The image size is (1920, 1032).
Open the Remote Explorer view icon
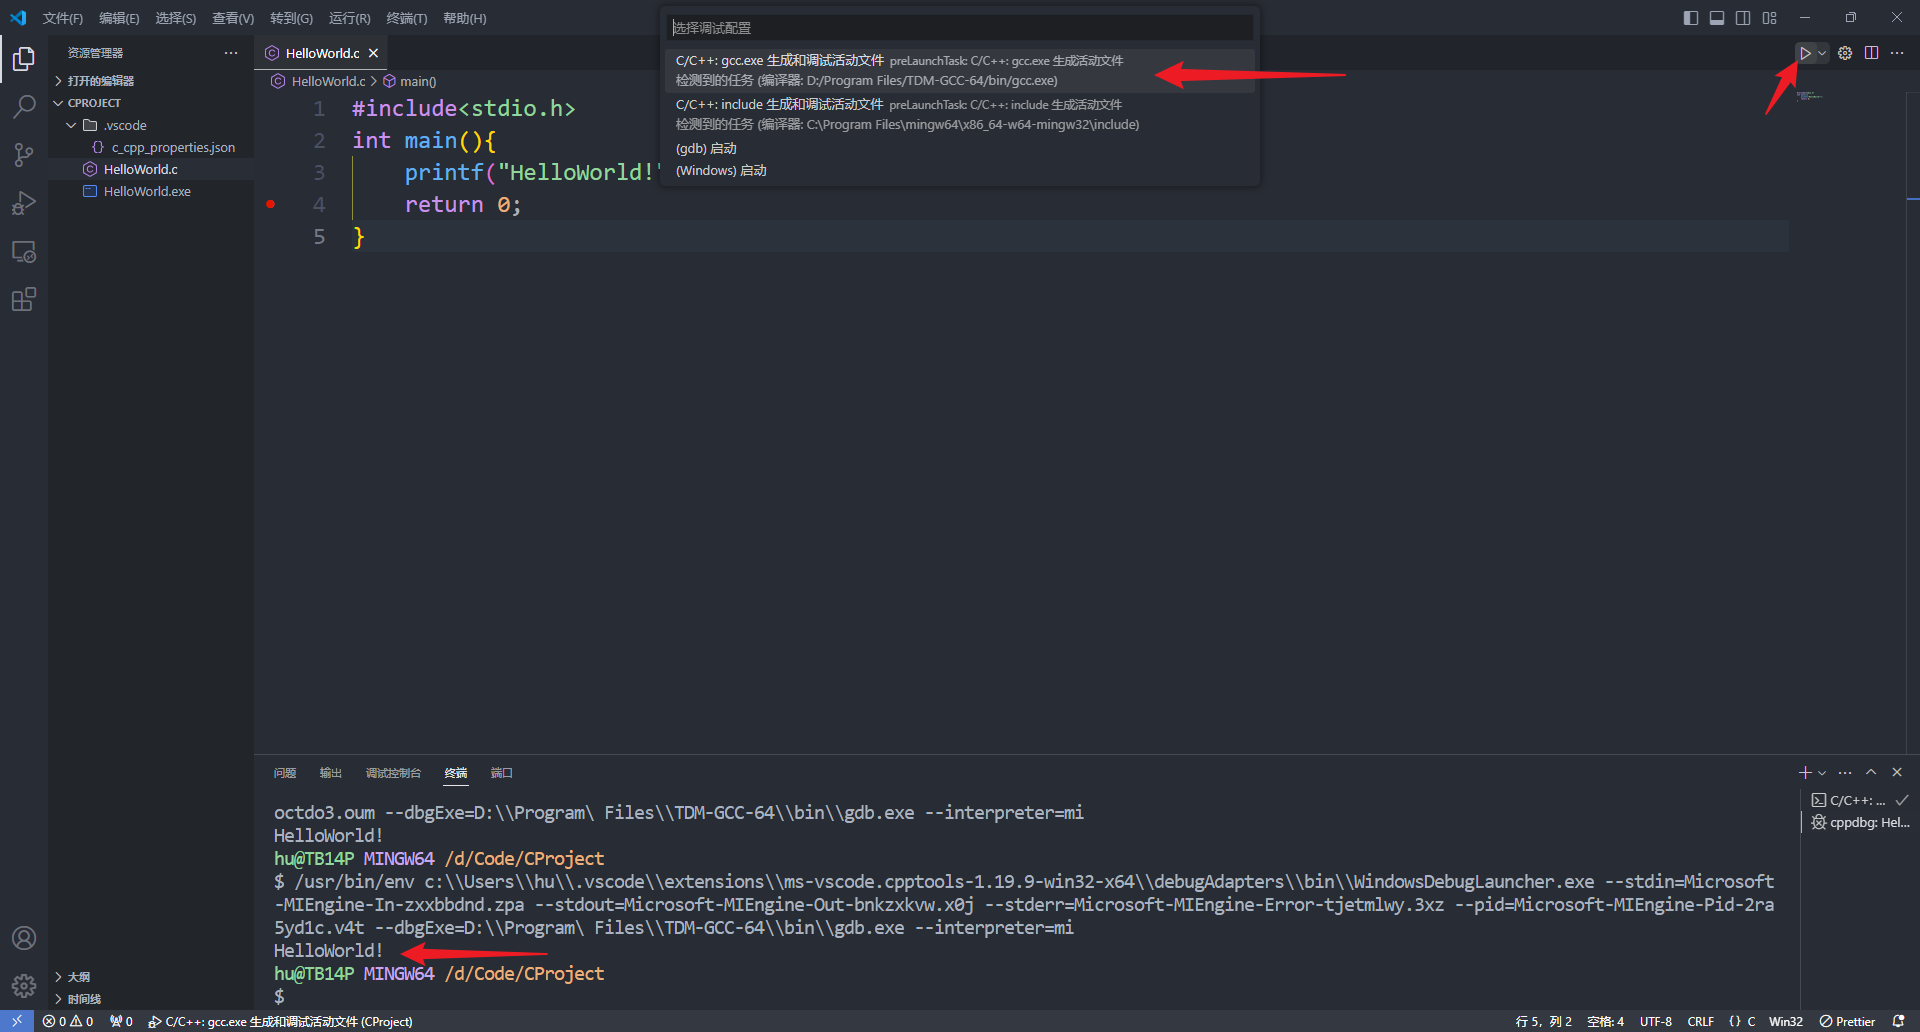24,251
